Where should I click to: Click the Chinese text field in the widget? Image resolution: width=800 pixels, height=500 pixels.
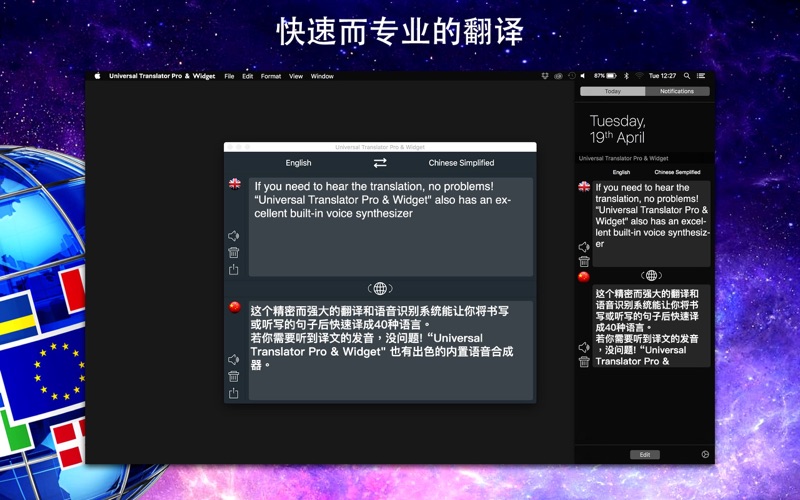point(652,326)
